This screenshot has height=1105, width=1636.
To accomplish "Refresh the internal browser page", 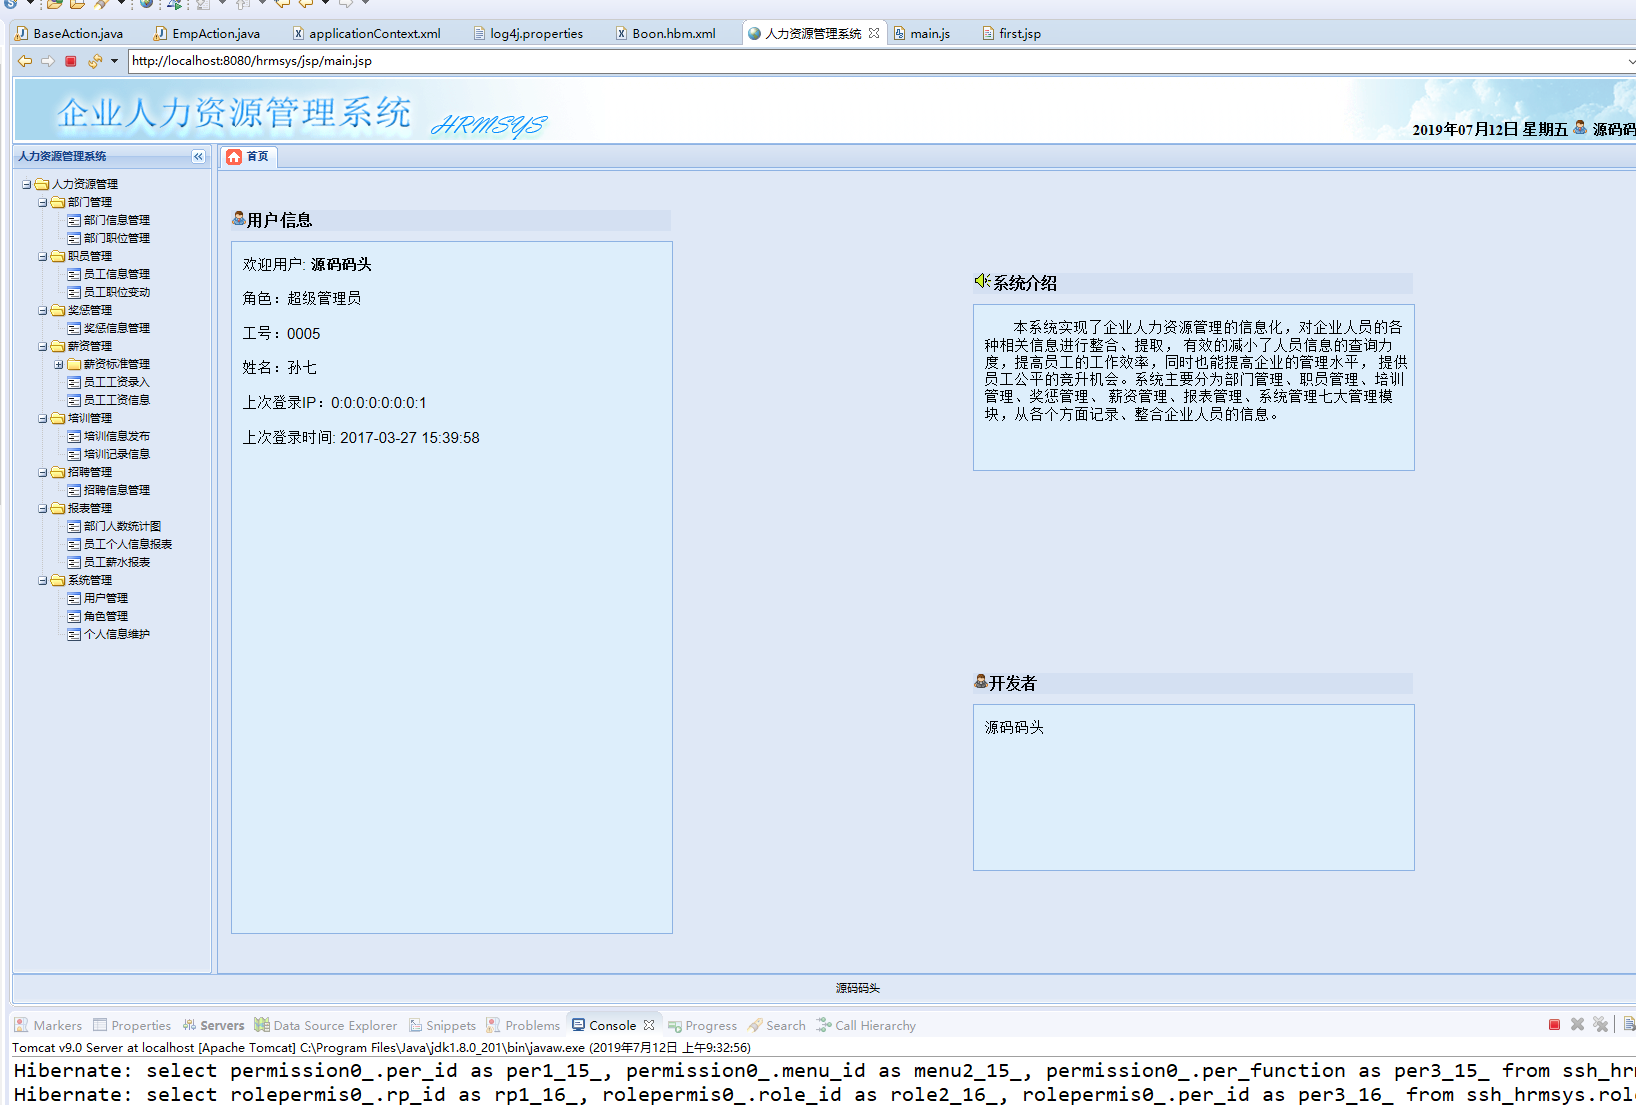I will pos(95,61).
